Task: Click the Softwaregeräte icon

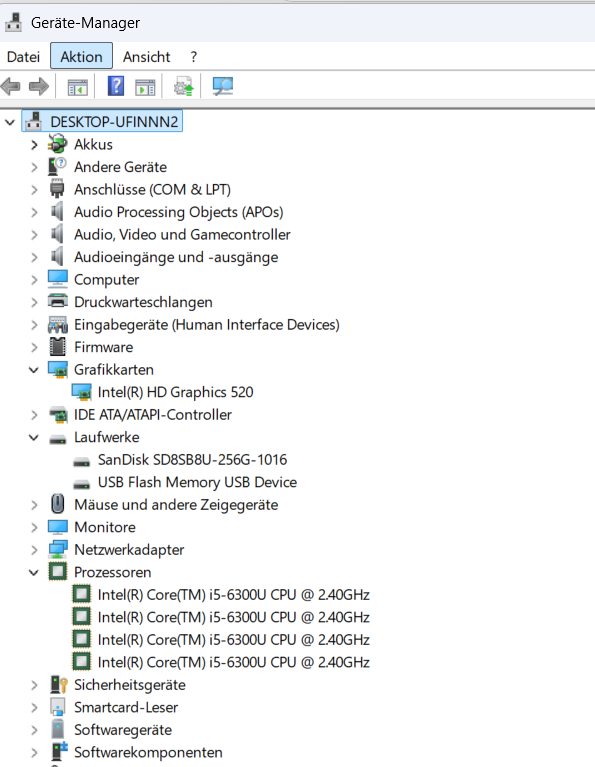Action: [58, 729]
